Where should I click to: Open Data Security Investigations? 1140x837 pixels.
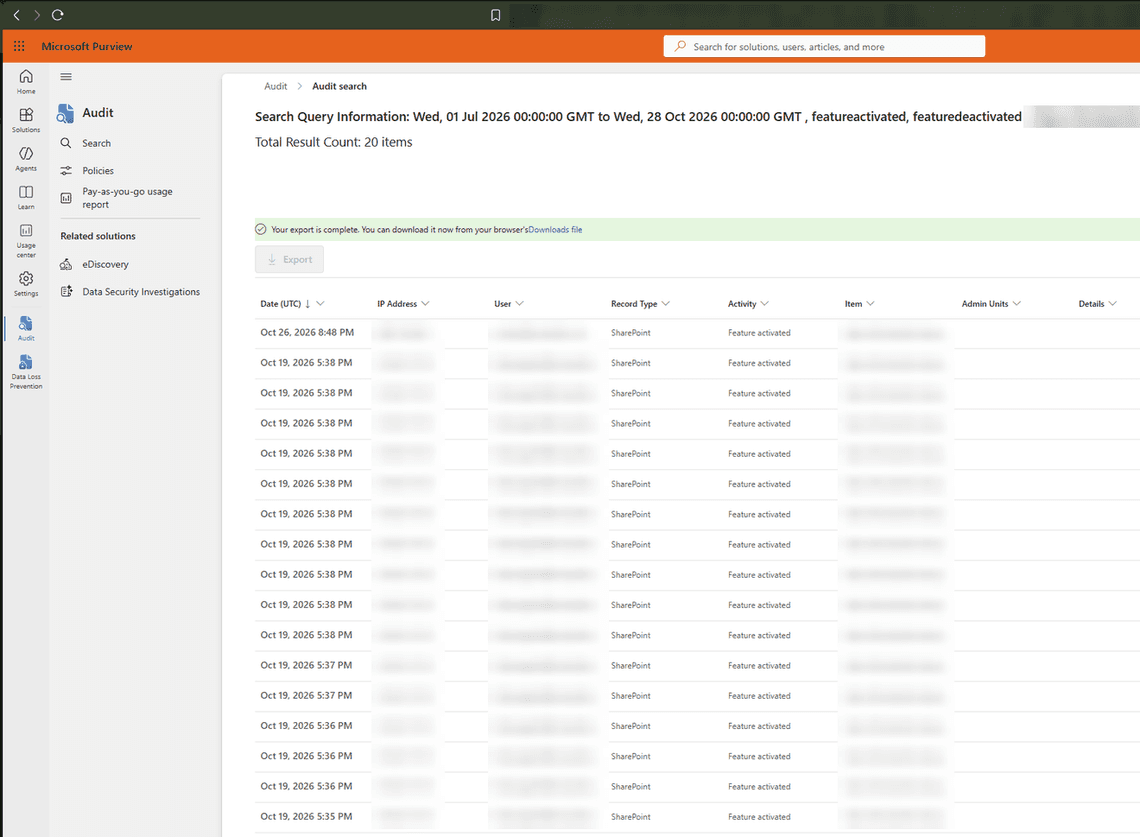click(140, 292)
